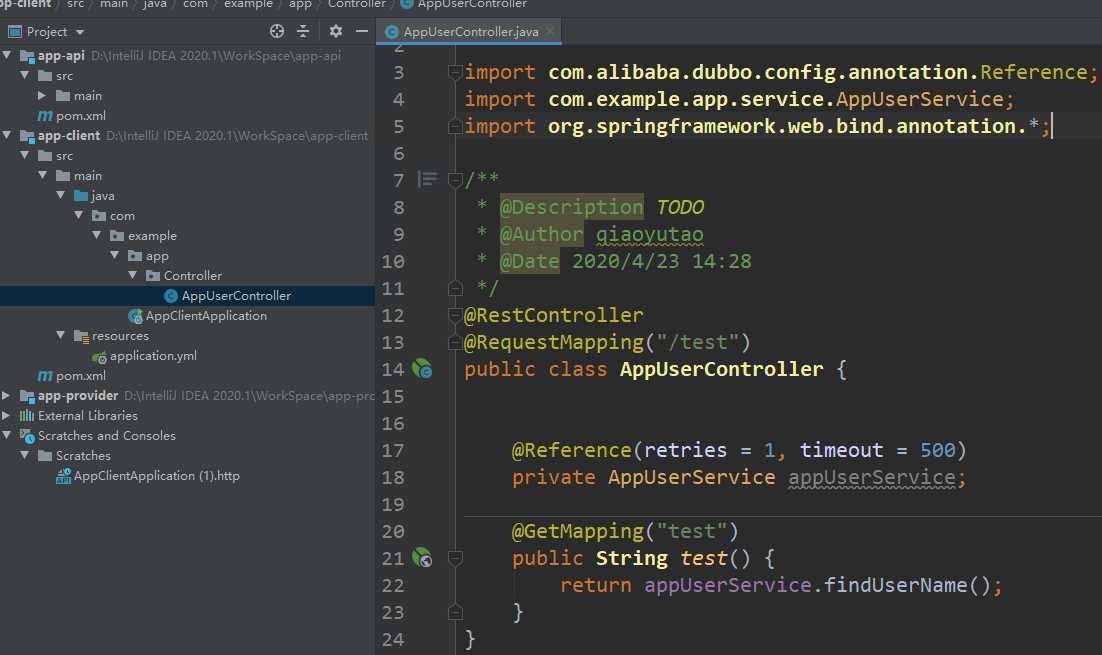Click AppUserService in import line 4

[x=919, y=99]
